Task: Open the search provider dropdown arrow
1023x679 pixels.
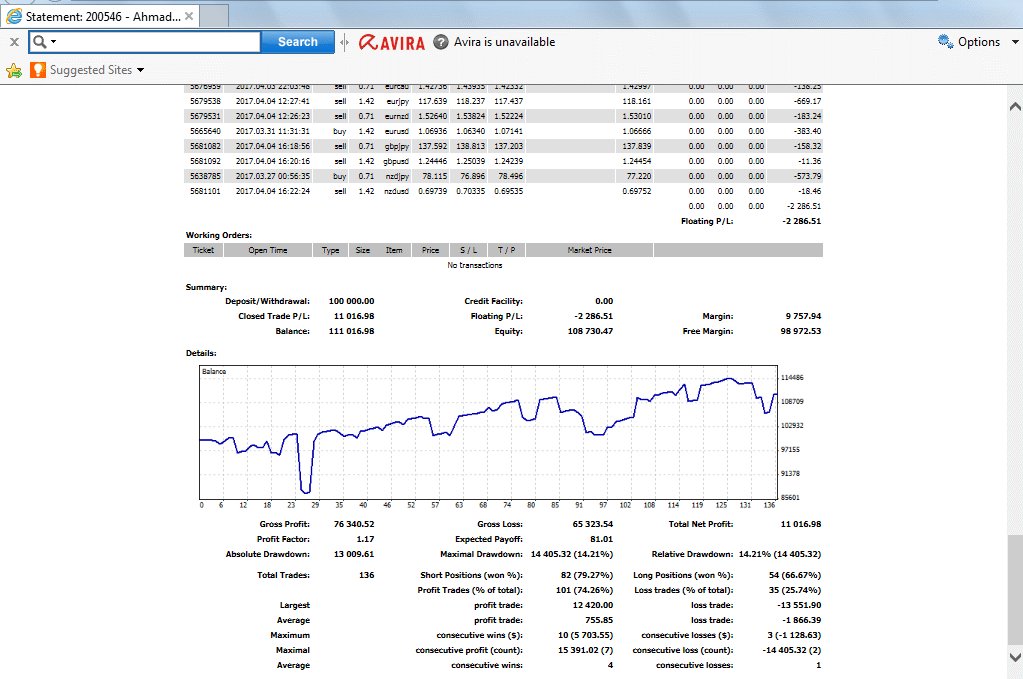Action: [x=53, y=42]
